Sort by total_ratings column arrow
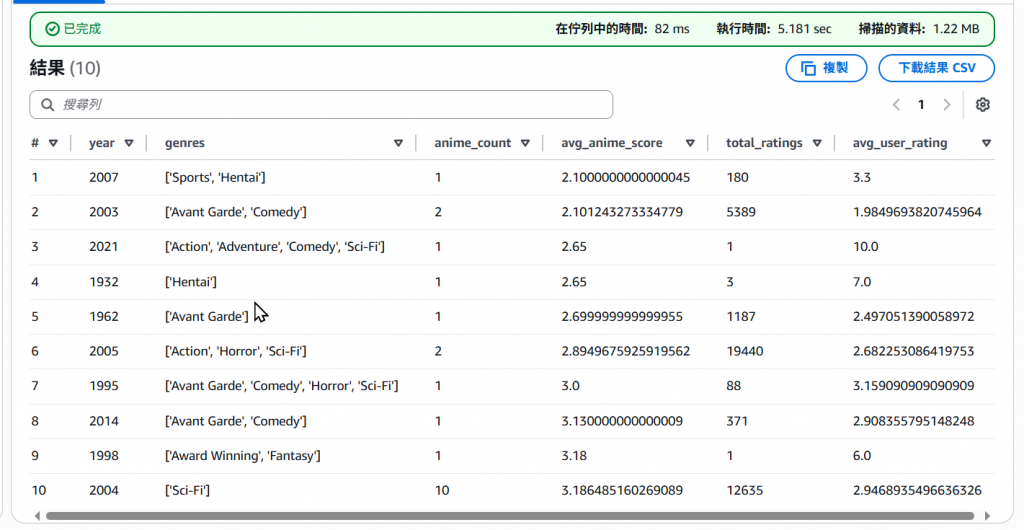 [817, 143]
